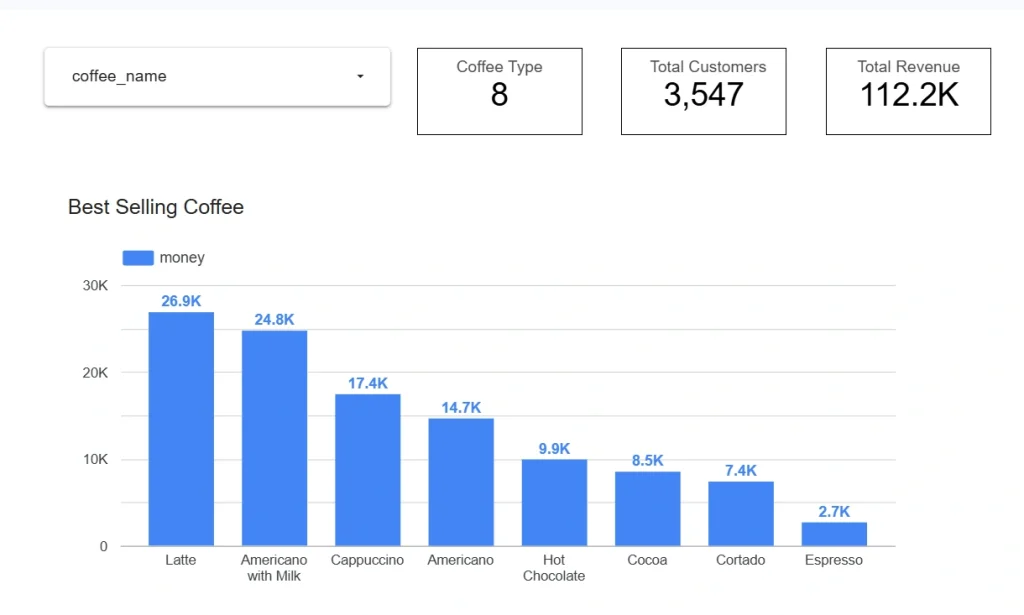This screenshot has width=1024, height=615.
Task: Click the Hot Chocolate bar
Action: 554,503
